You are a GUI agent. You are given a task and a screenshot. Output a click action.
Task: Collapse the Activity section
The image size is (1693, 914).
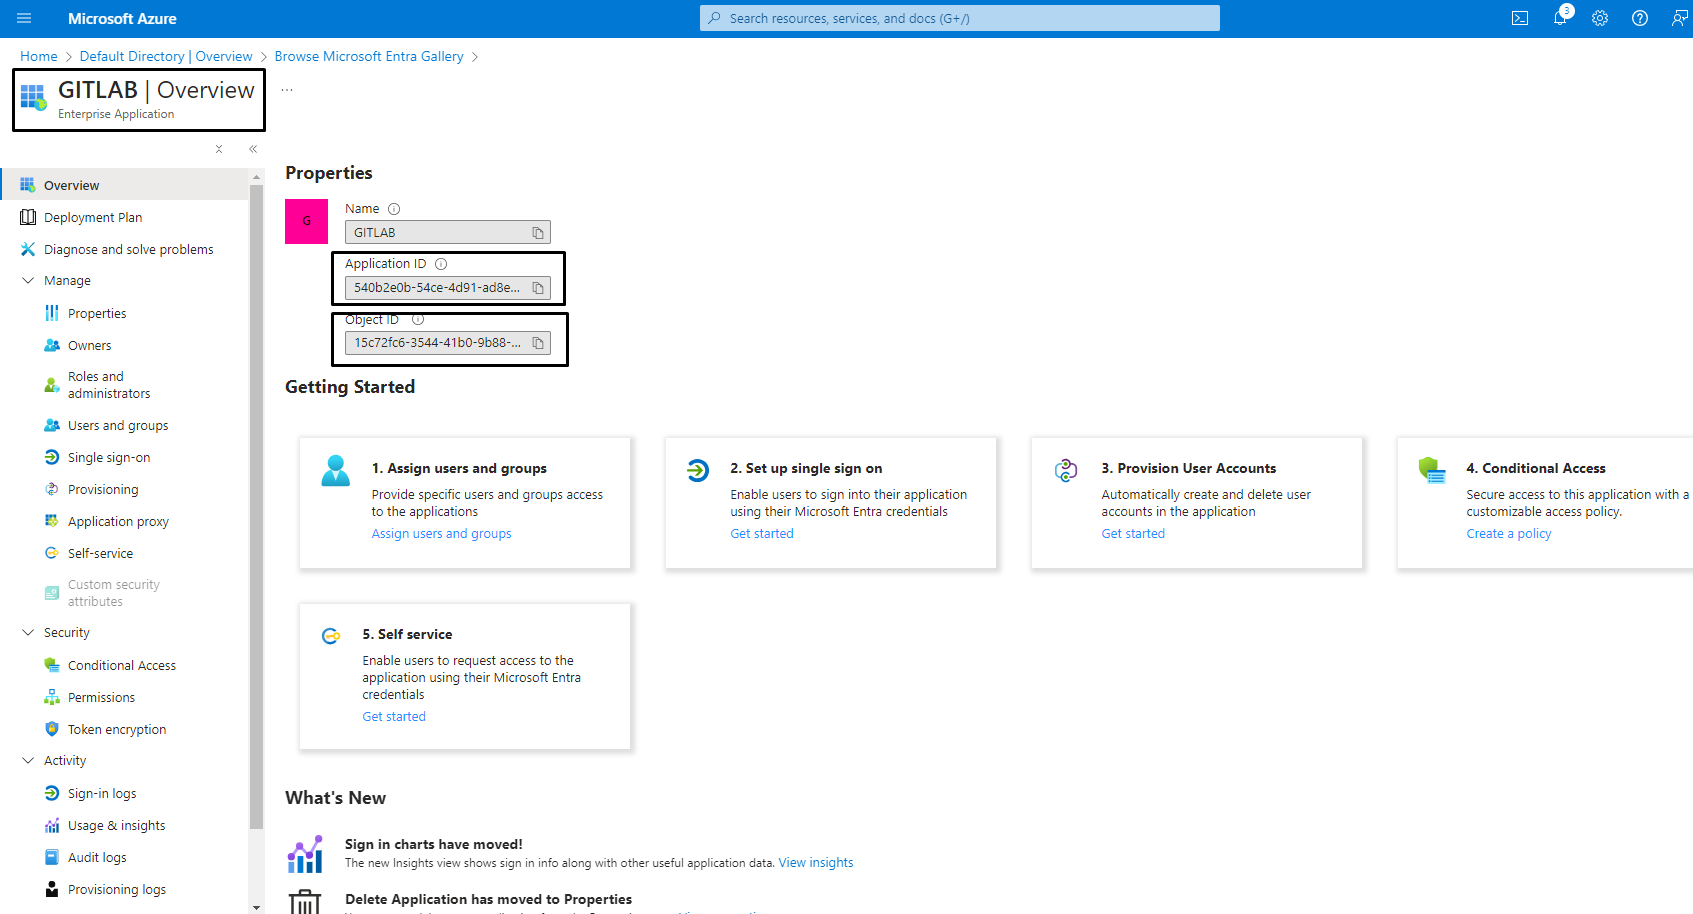(x=28, y=761)
